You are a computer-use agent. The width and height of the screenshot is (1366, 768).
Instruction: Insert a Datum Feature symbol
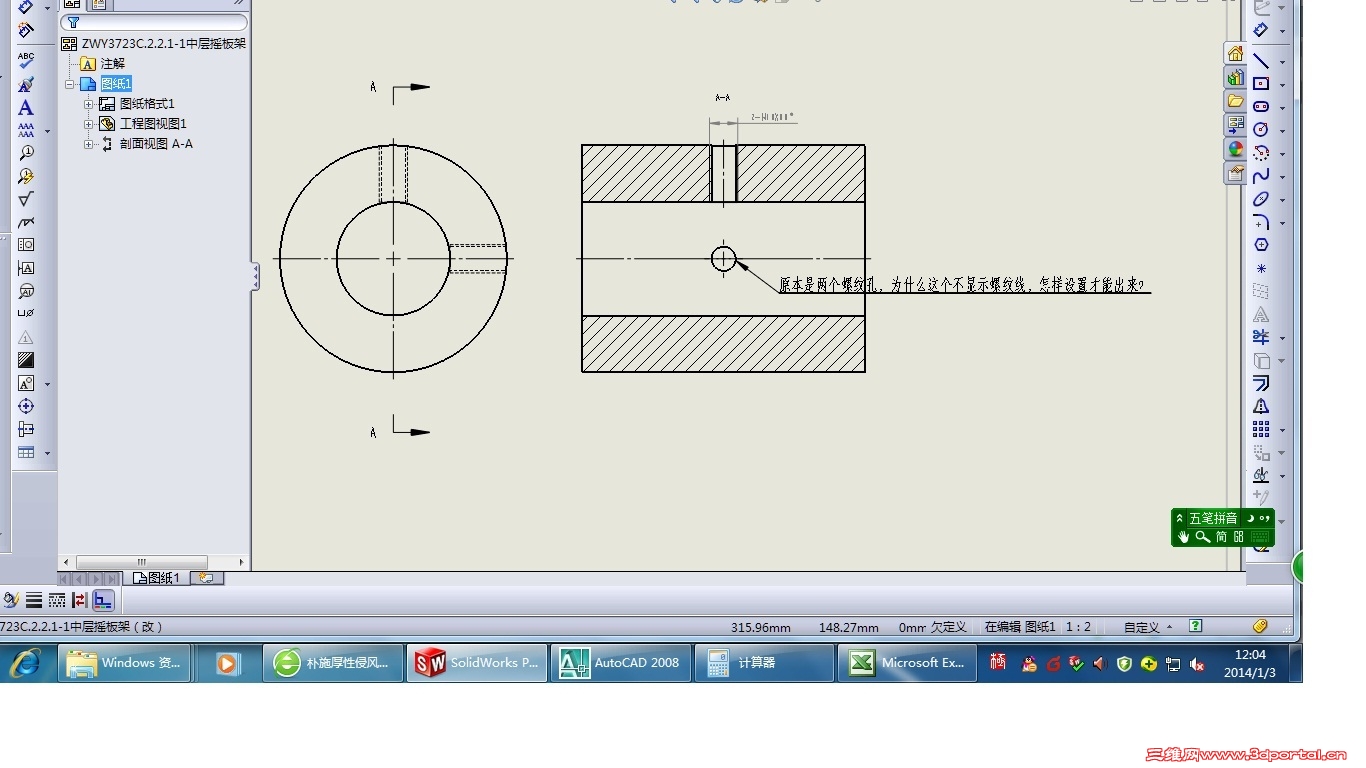[26, 268]
